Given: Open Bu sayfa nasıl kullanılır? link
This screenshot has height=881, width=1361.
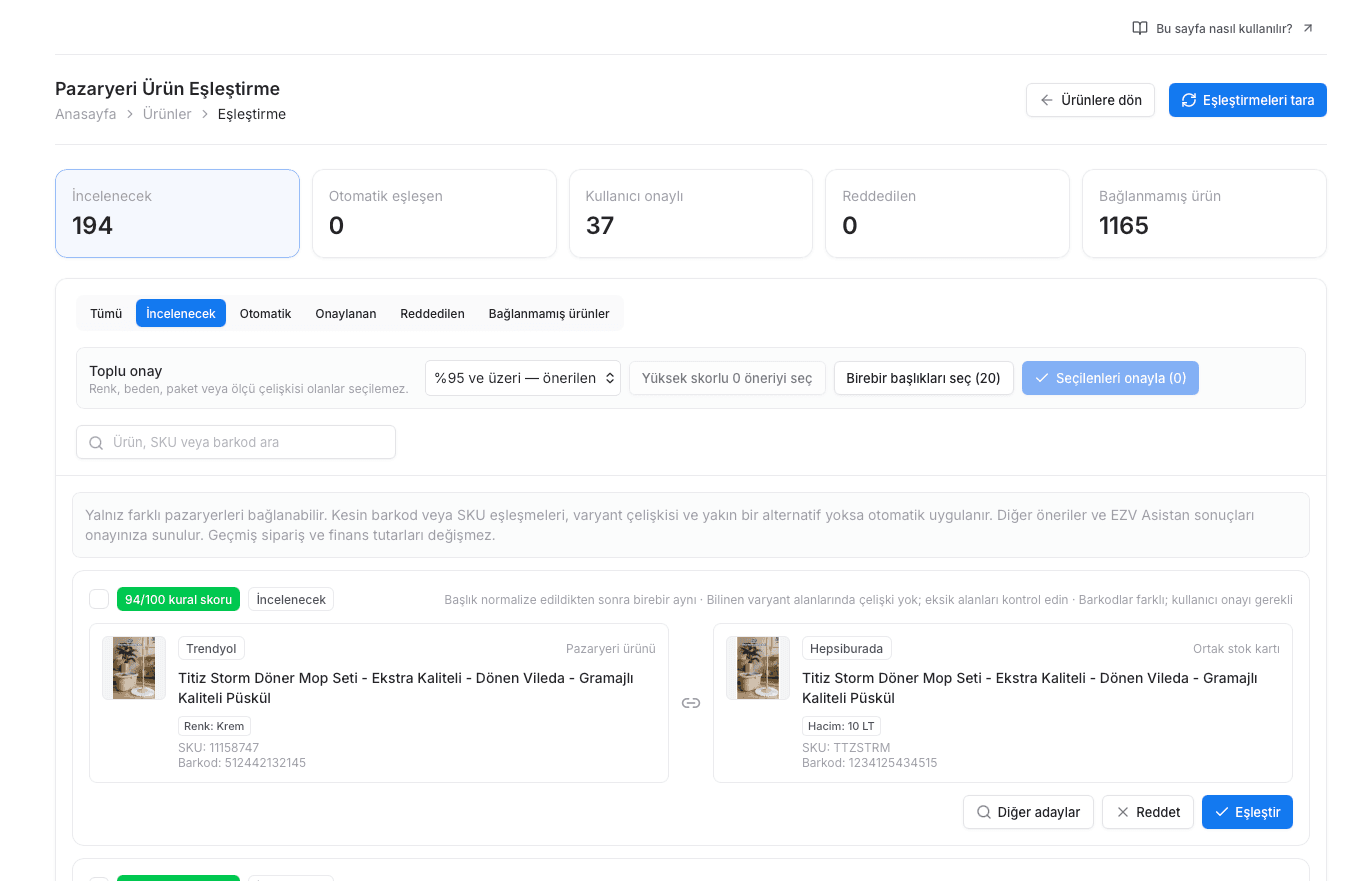Looking at the screenshot, I should pos(1223,28).
